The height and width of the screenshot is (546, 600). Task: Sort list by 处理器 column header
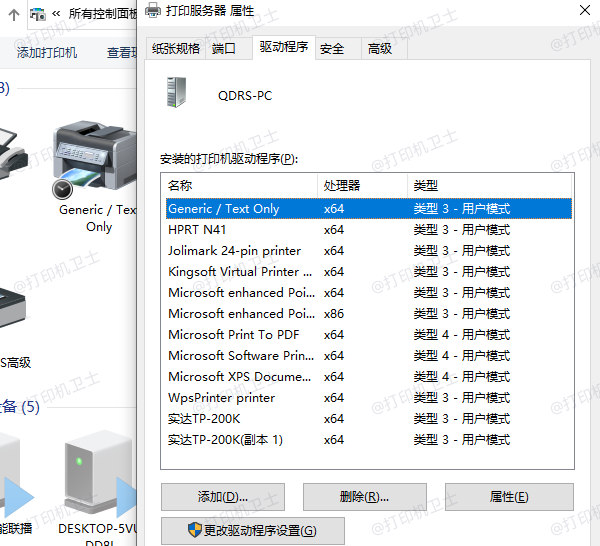click(362, 185)
